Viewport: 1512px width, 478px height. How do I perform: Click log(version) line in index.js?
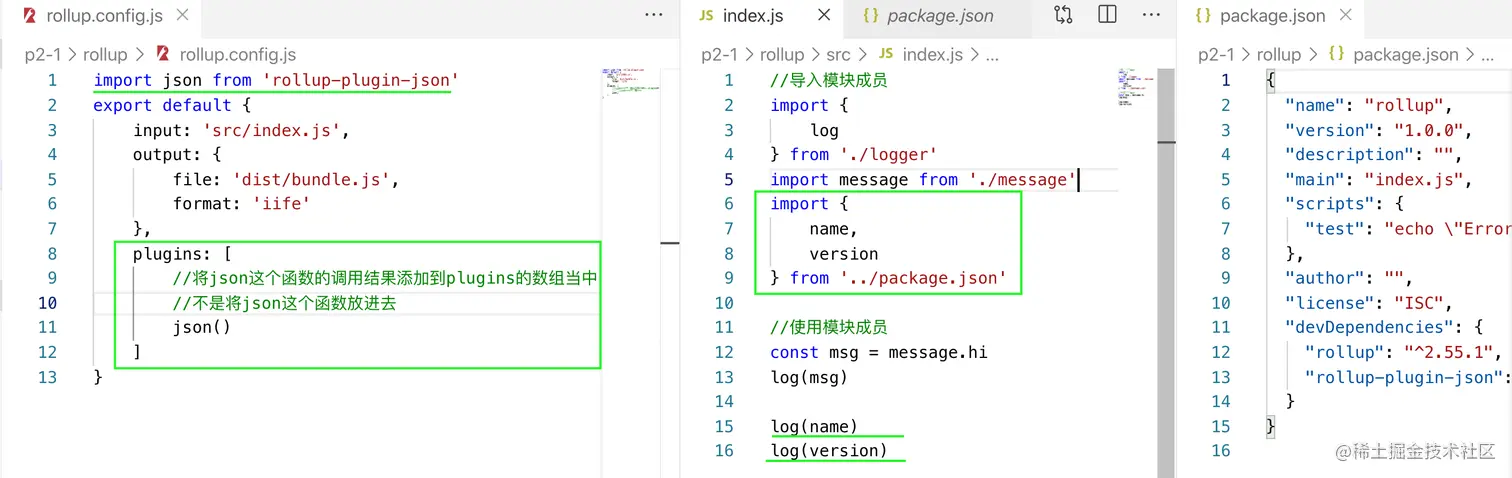(x=829, y=450)
